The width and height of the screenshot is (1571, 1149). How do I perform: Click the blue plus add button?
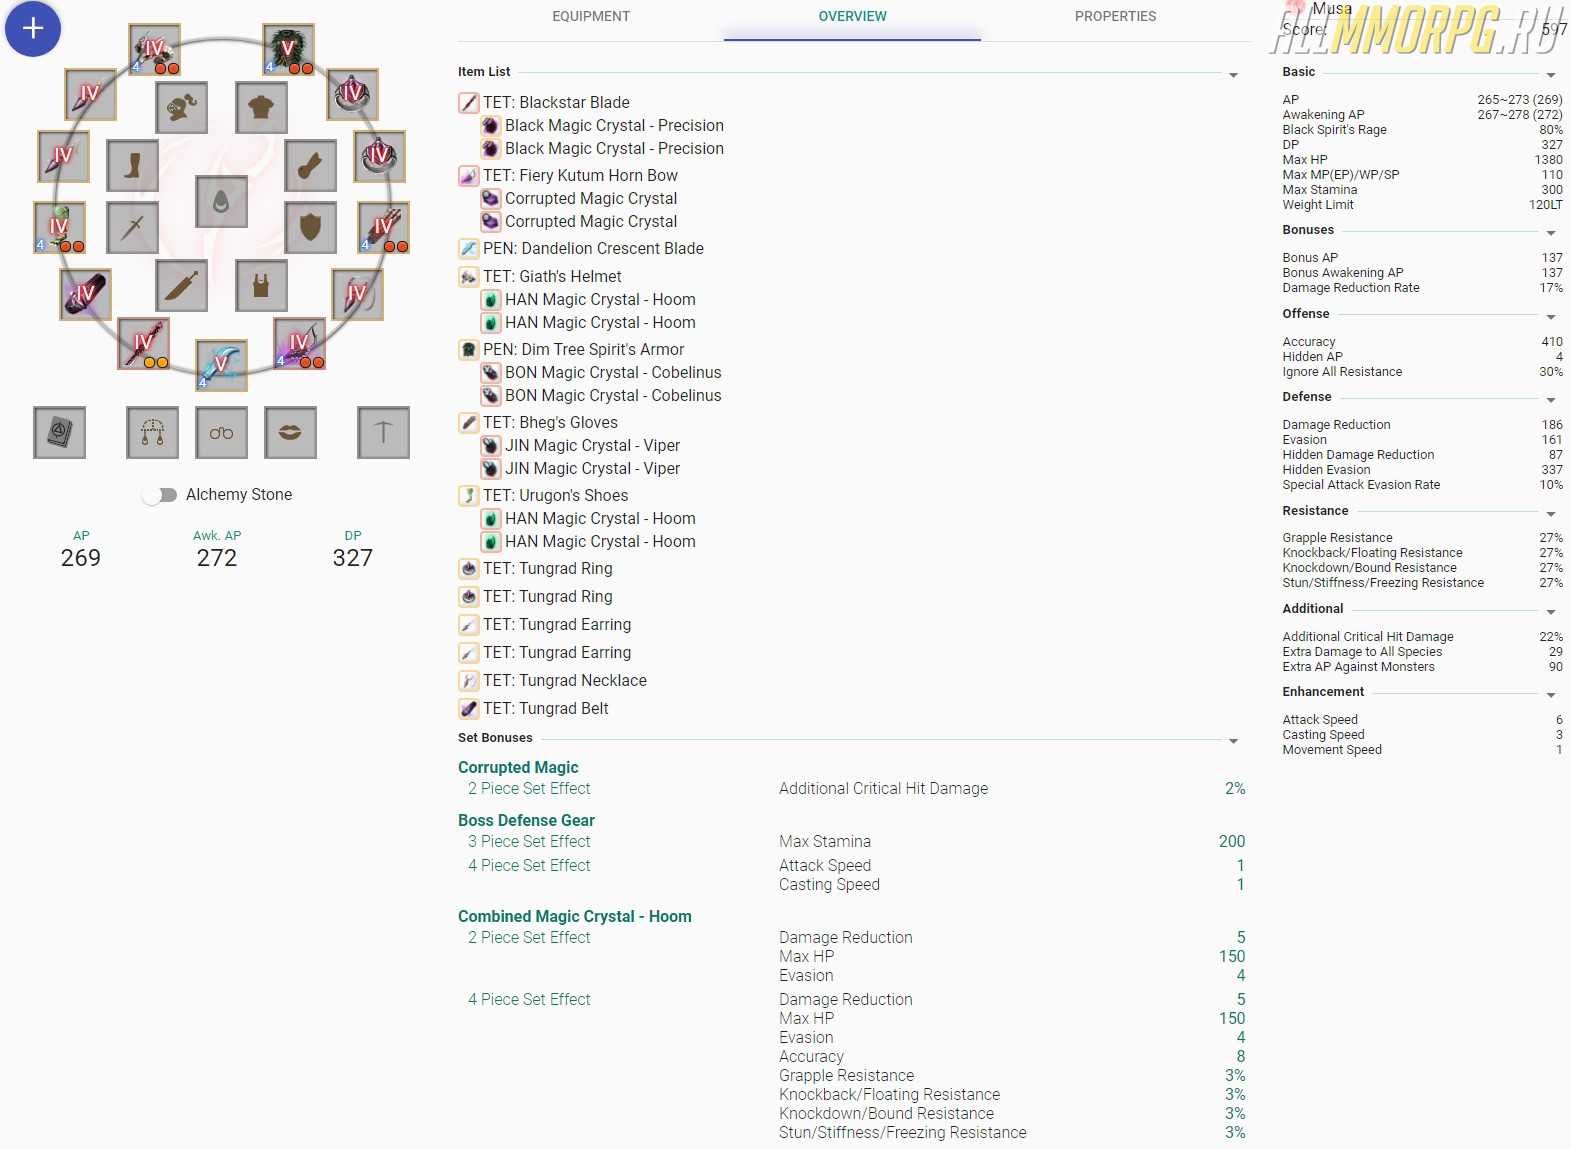click(x=33, y=29)
